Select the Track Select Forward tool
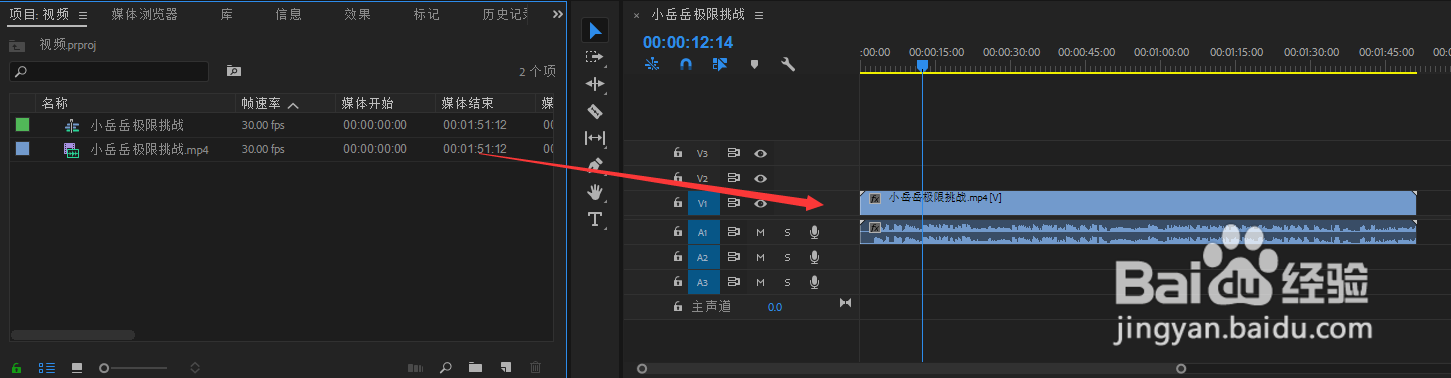The image size is (1451, 378). pyautogui.click(x=595, y=58)
